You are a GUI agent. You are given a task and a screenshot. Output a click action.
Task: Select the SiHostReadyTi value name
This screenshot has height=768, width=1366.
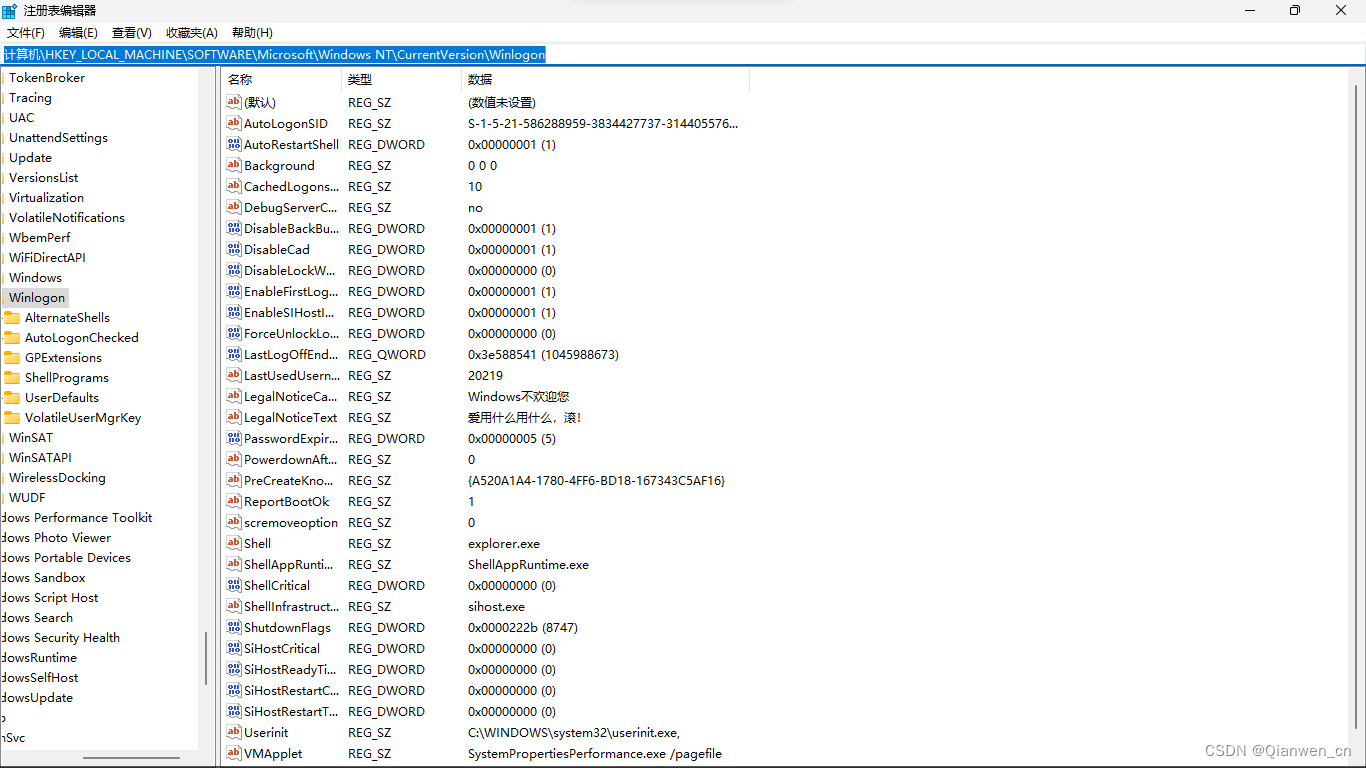pyautogui.click(x=291, y=670)
